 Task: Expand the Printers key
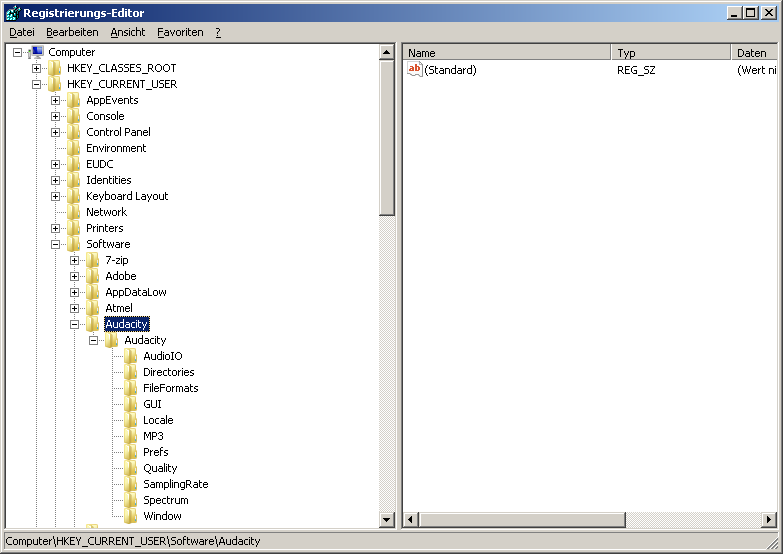[x=55, y=228]
